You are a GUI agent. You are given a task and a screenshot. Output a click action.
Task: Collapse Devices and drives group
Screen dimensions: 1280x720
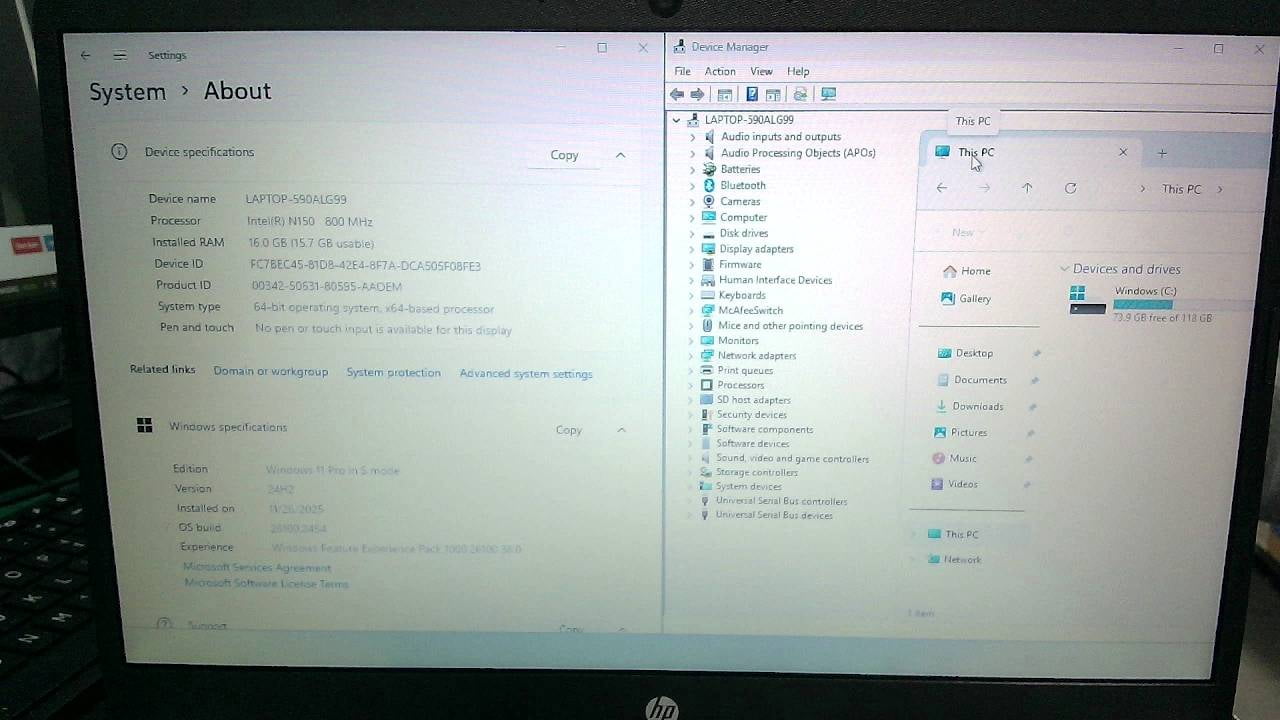click(x=1064, y=269)
